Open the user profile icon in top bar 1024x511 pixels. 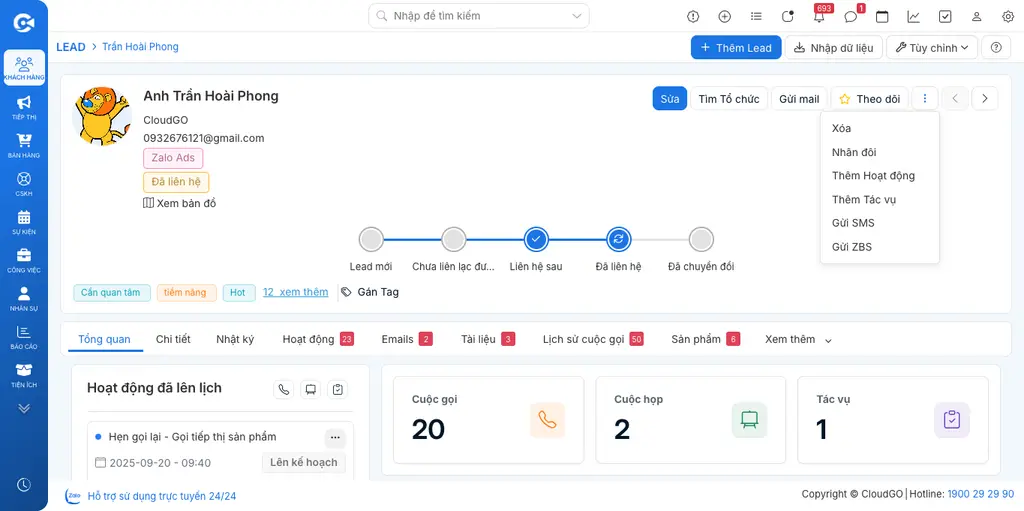coord(977,16)
